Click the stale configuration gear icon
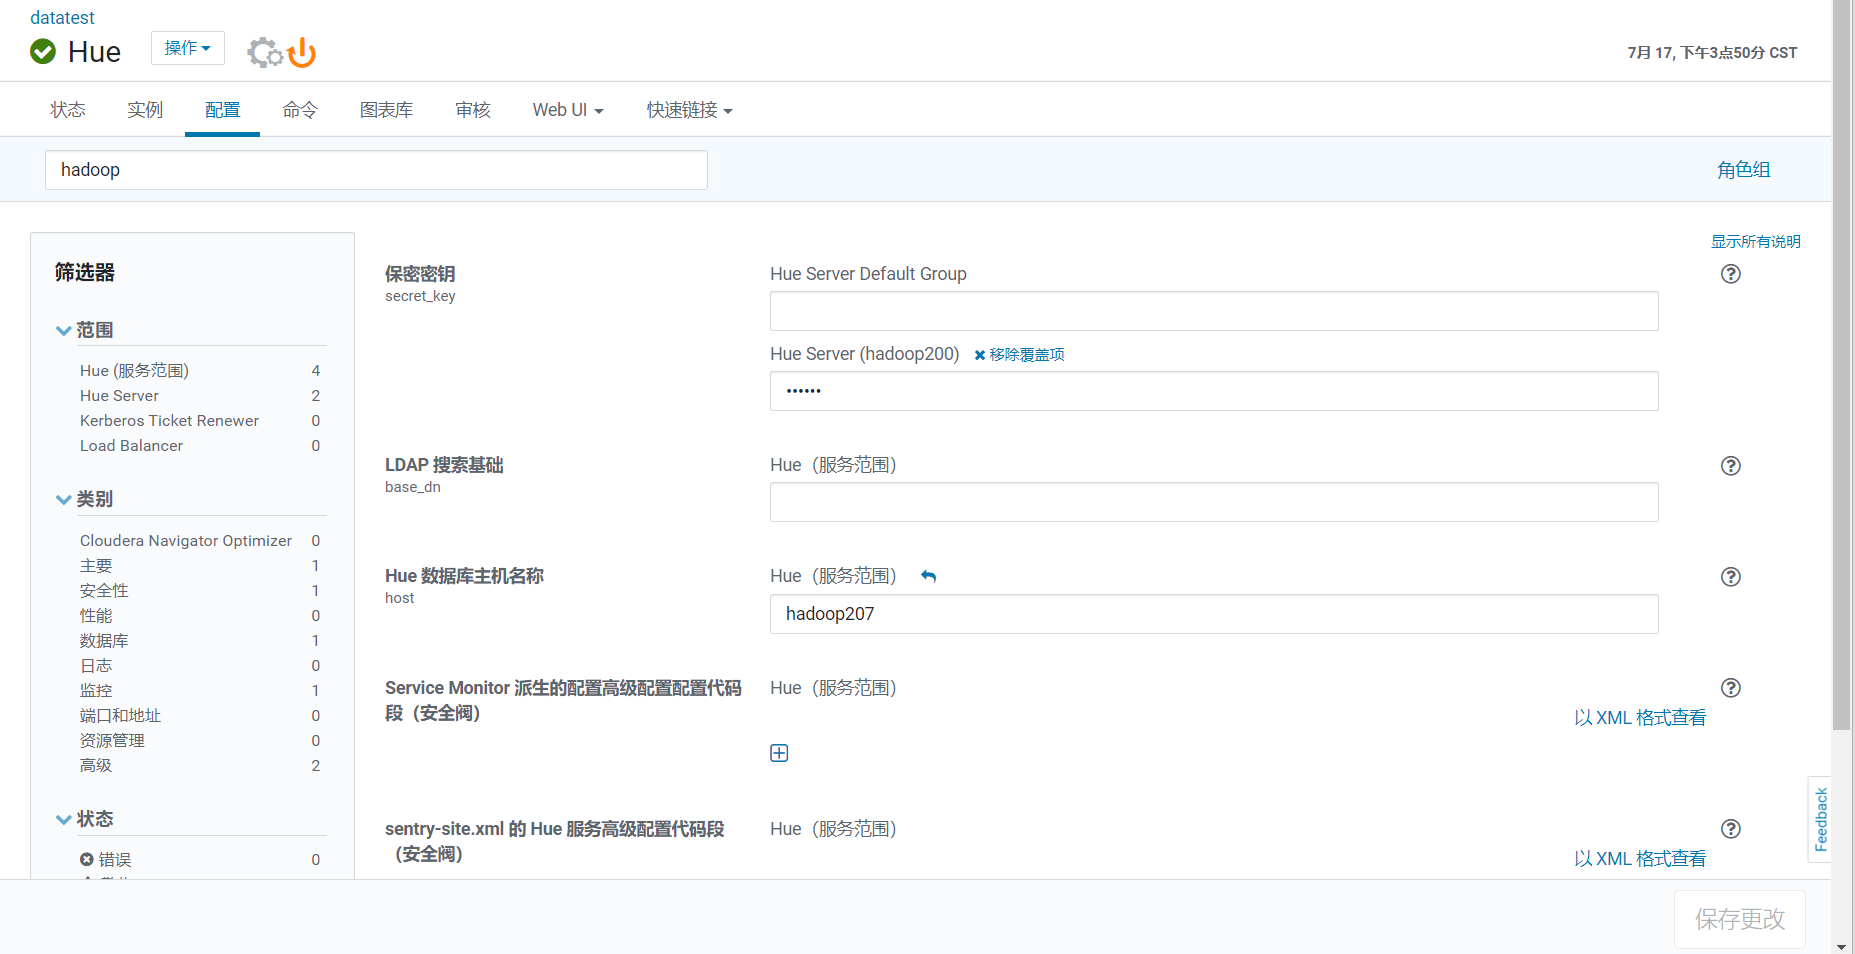The width and height of the screenshot is (1855, 954). tap(265, 52)
